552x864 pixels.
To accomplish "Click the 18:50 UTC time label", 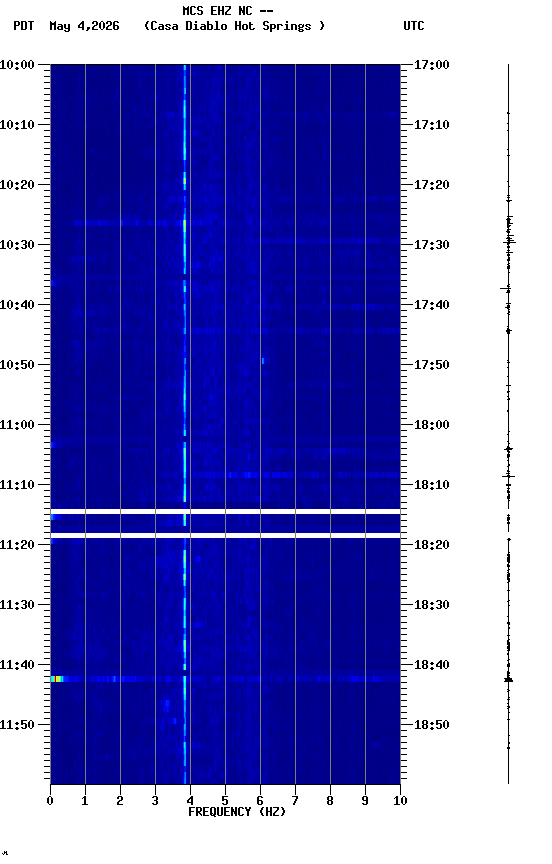I will coord(432,725).
